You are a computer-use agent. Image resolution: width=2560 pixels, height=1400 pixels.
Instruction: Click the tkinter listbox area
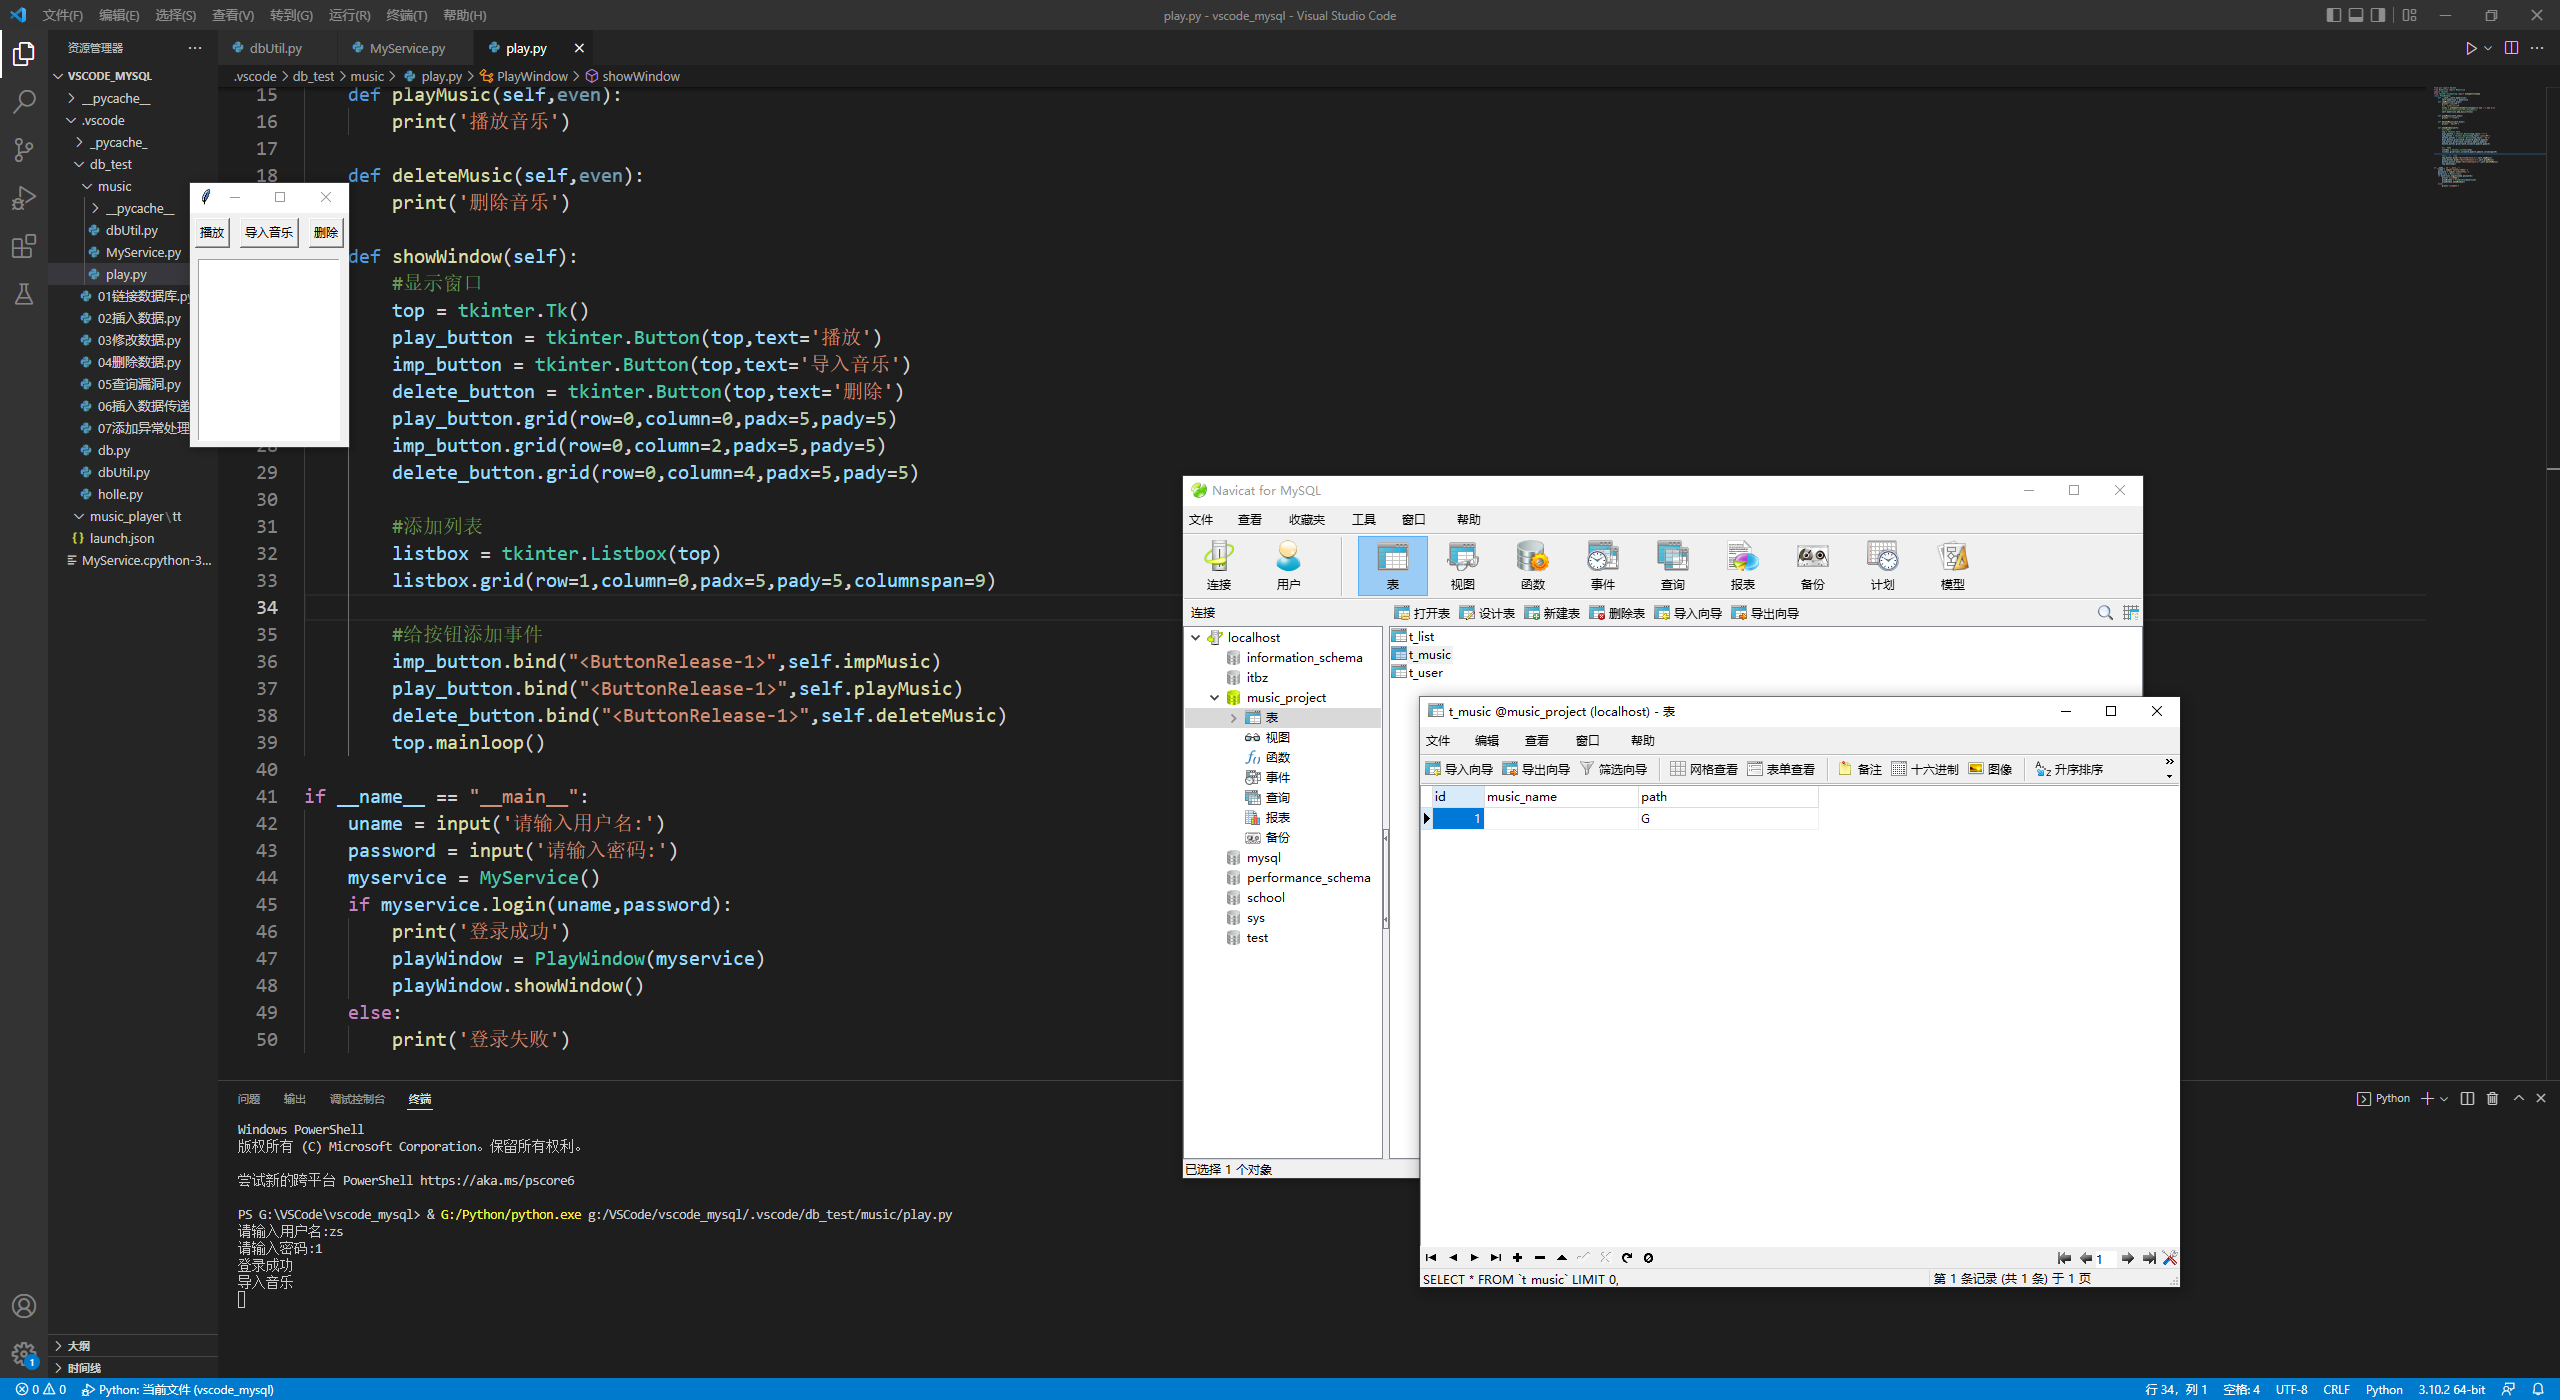click(x=269, y=348)
